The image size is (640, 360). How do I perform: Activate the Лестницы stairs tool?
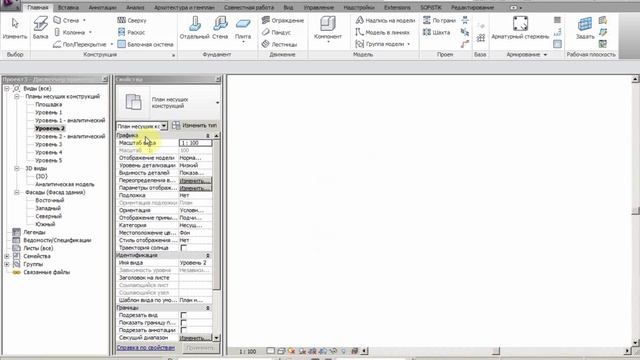coord(279,44)
